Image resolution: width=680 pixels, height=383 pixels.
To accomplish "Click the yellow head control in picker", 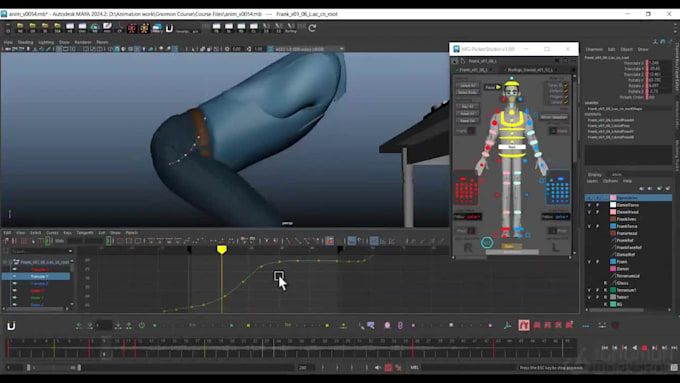I will (x=512, y=84).
